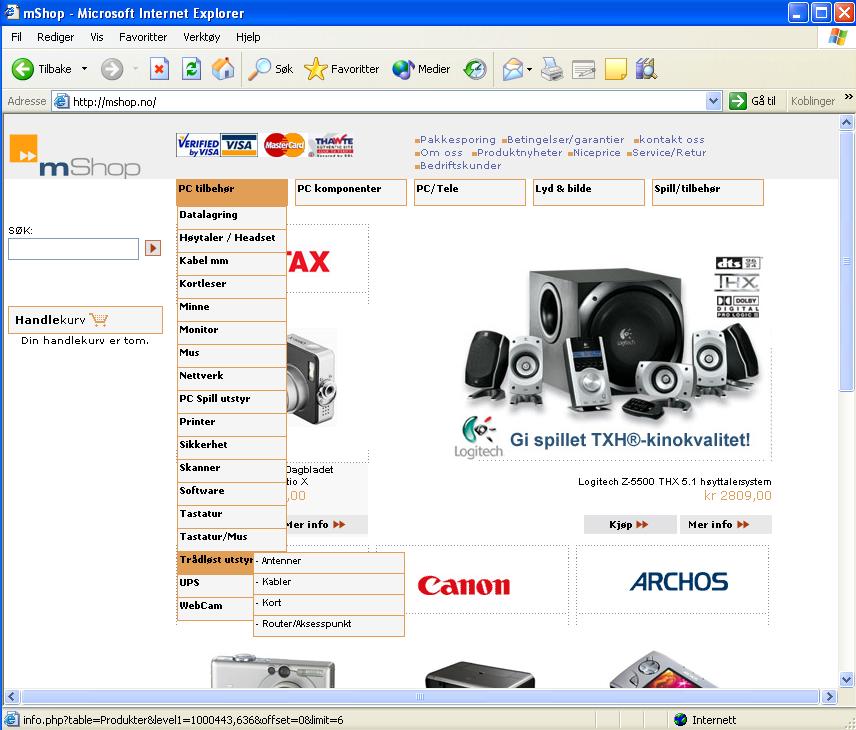This screenshot has height=730, width=856.
Task: Choose Nettverk from the menu
Action: (x=231, y=379)
